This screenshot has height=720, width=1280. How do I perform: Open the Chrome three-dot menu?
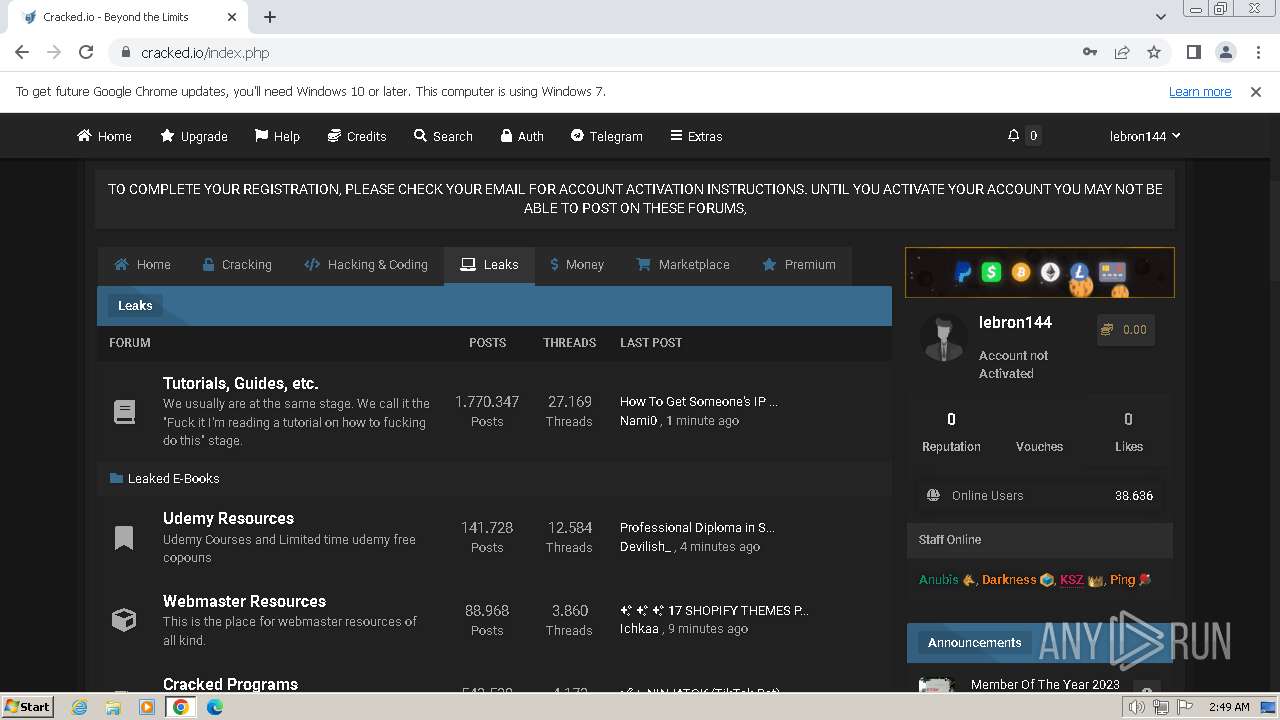point(1257,52)
